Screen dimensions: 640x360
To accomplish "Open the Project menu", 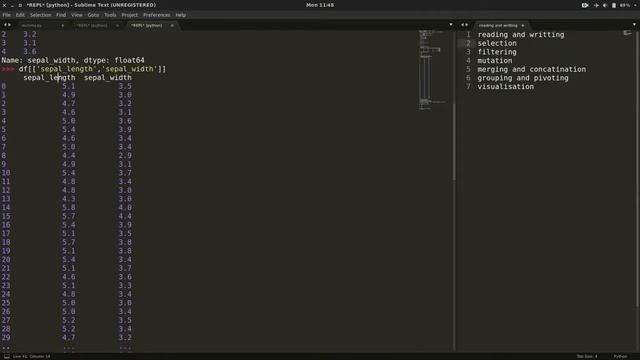I will click(x=130, y=15).
